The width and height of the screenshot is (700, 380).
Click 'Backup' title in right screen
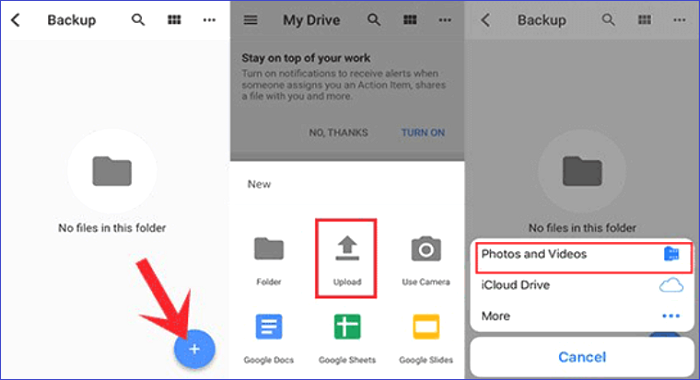[x=542, y=20]
